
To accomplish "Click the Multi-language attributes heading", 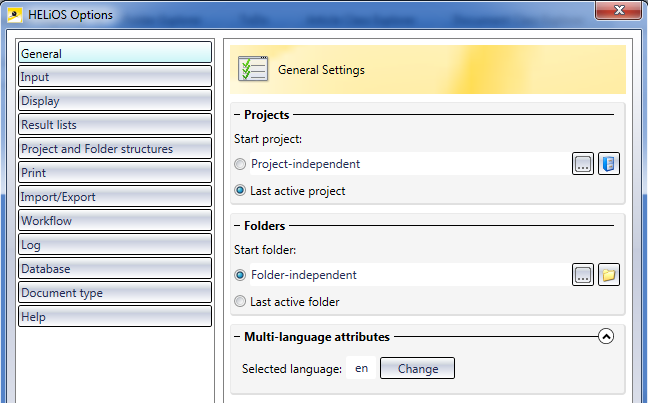I will [317, 337].
